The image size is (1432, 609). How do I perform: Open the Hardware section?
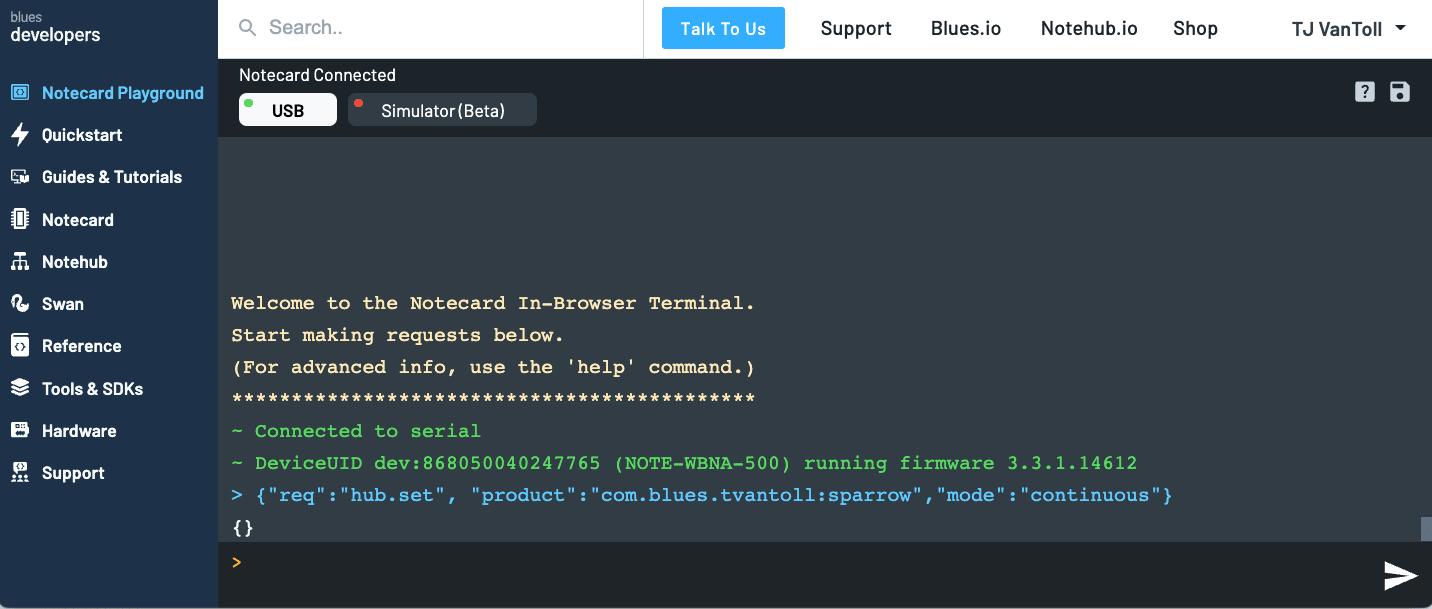(x=79, y=431)
